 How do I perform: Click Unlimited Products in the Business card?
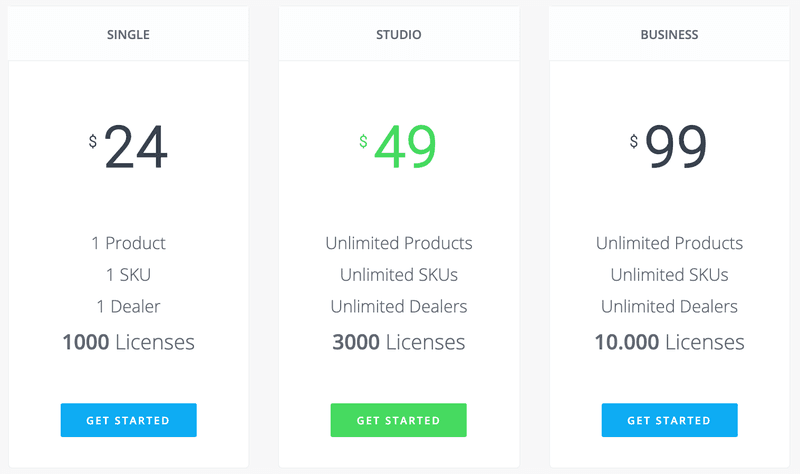tap(669, 243)
